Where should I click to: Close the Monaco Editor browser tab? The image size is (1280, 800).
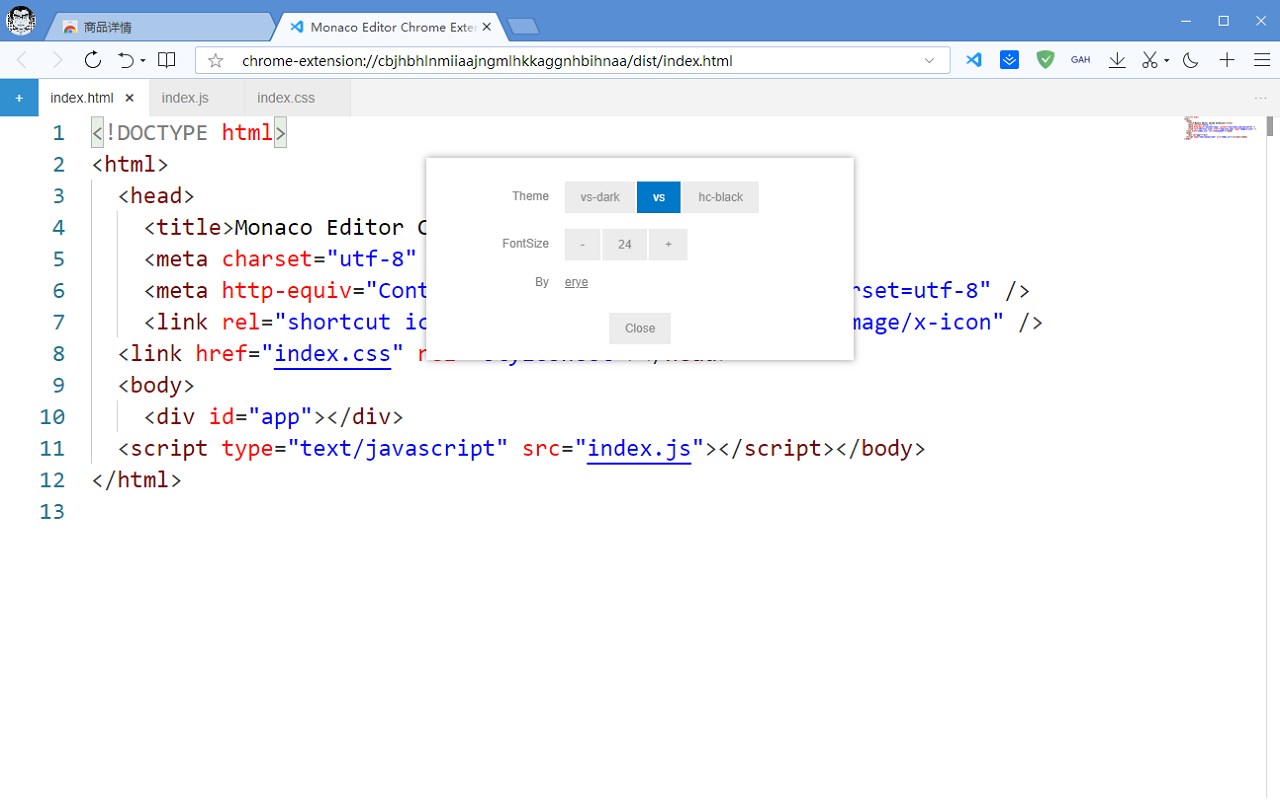point(488,27)
